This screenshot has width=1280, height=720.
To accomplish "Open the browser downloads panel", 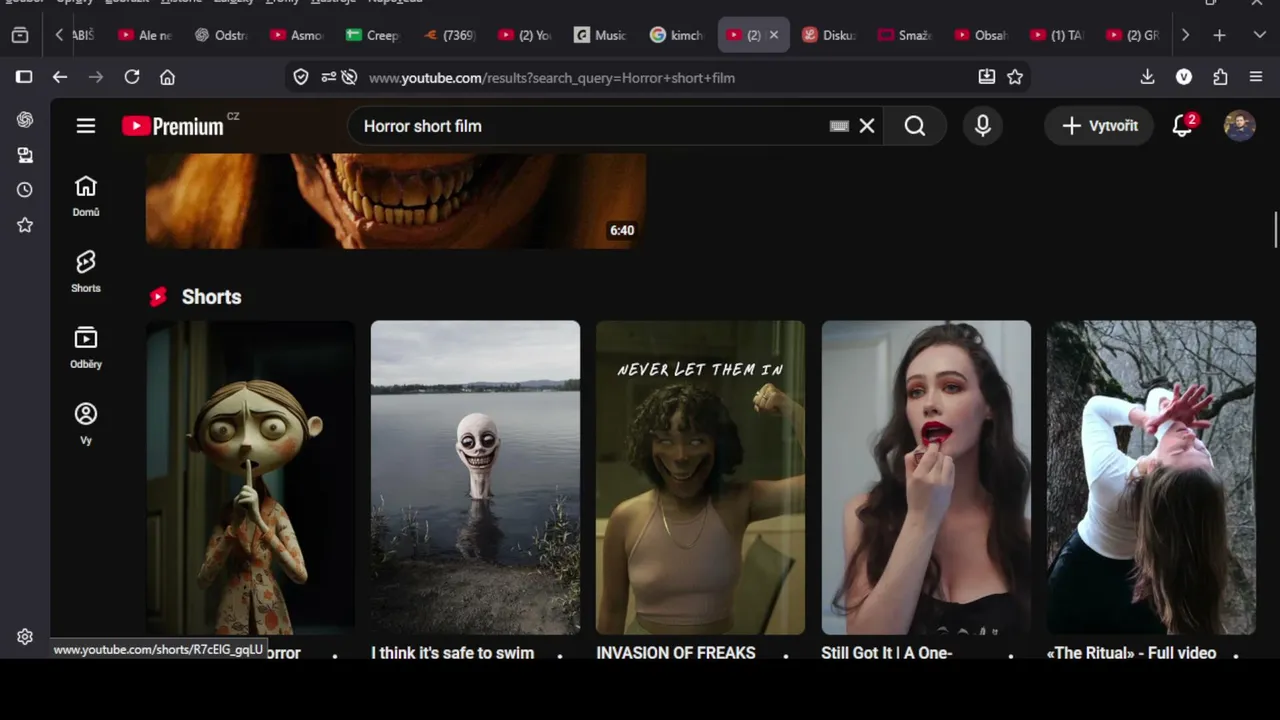I will 1148,77.
